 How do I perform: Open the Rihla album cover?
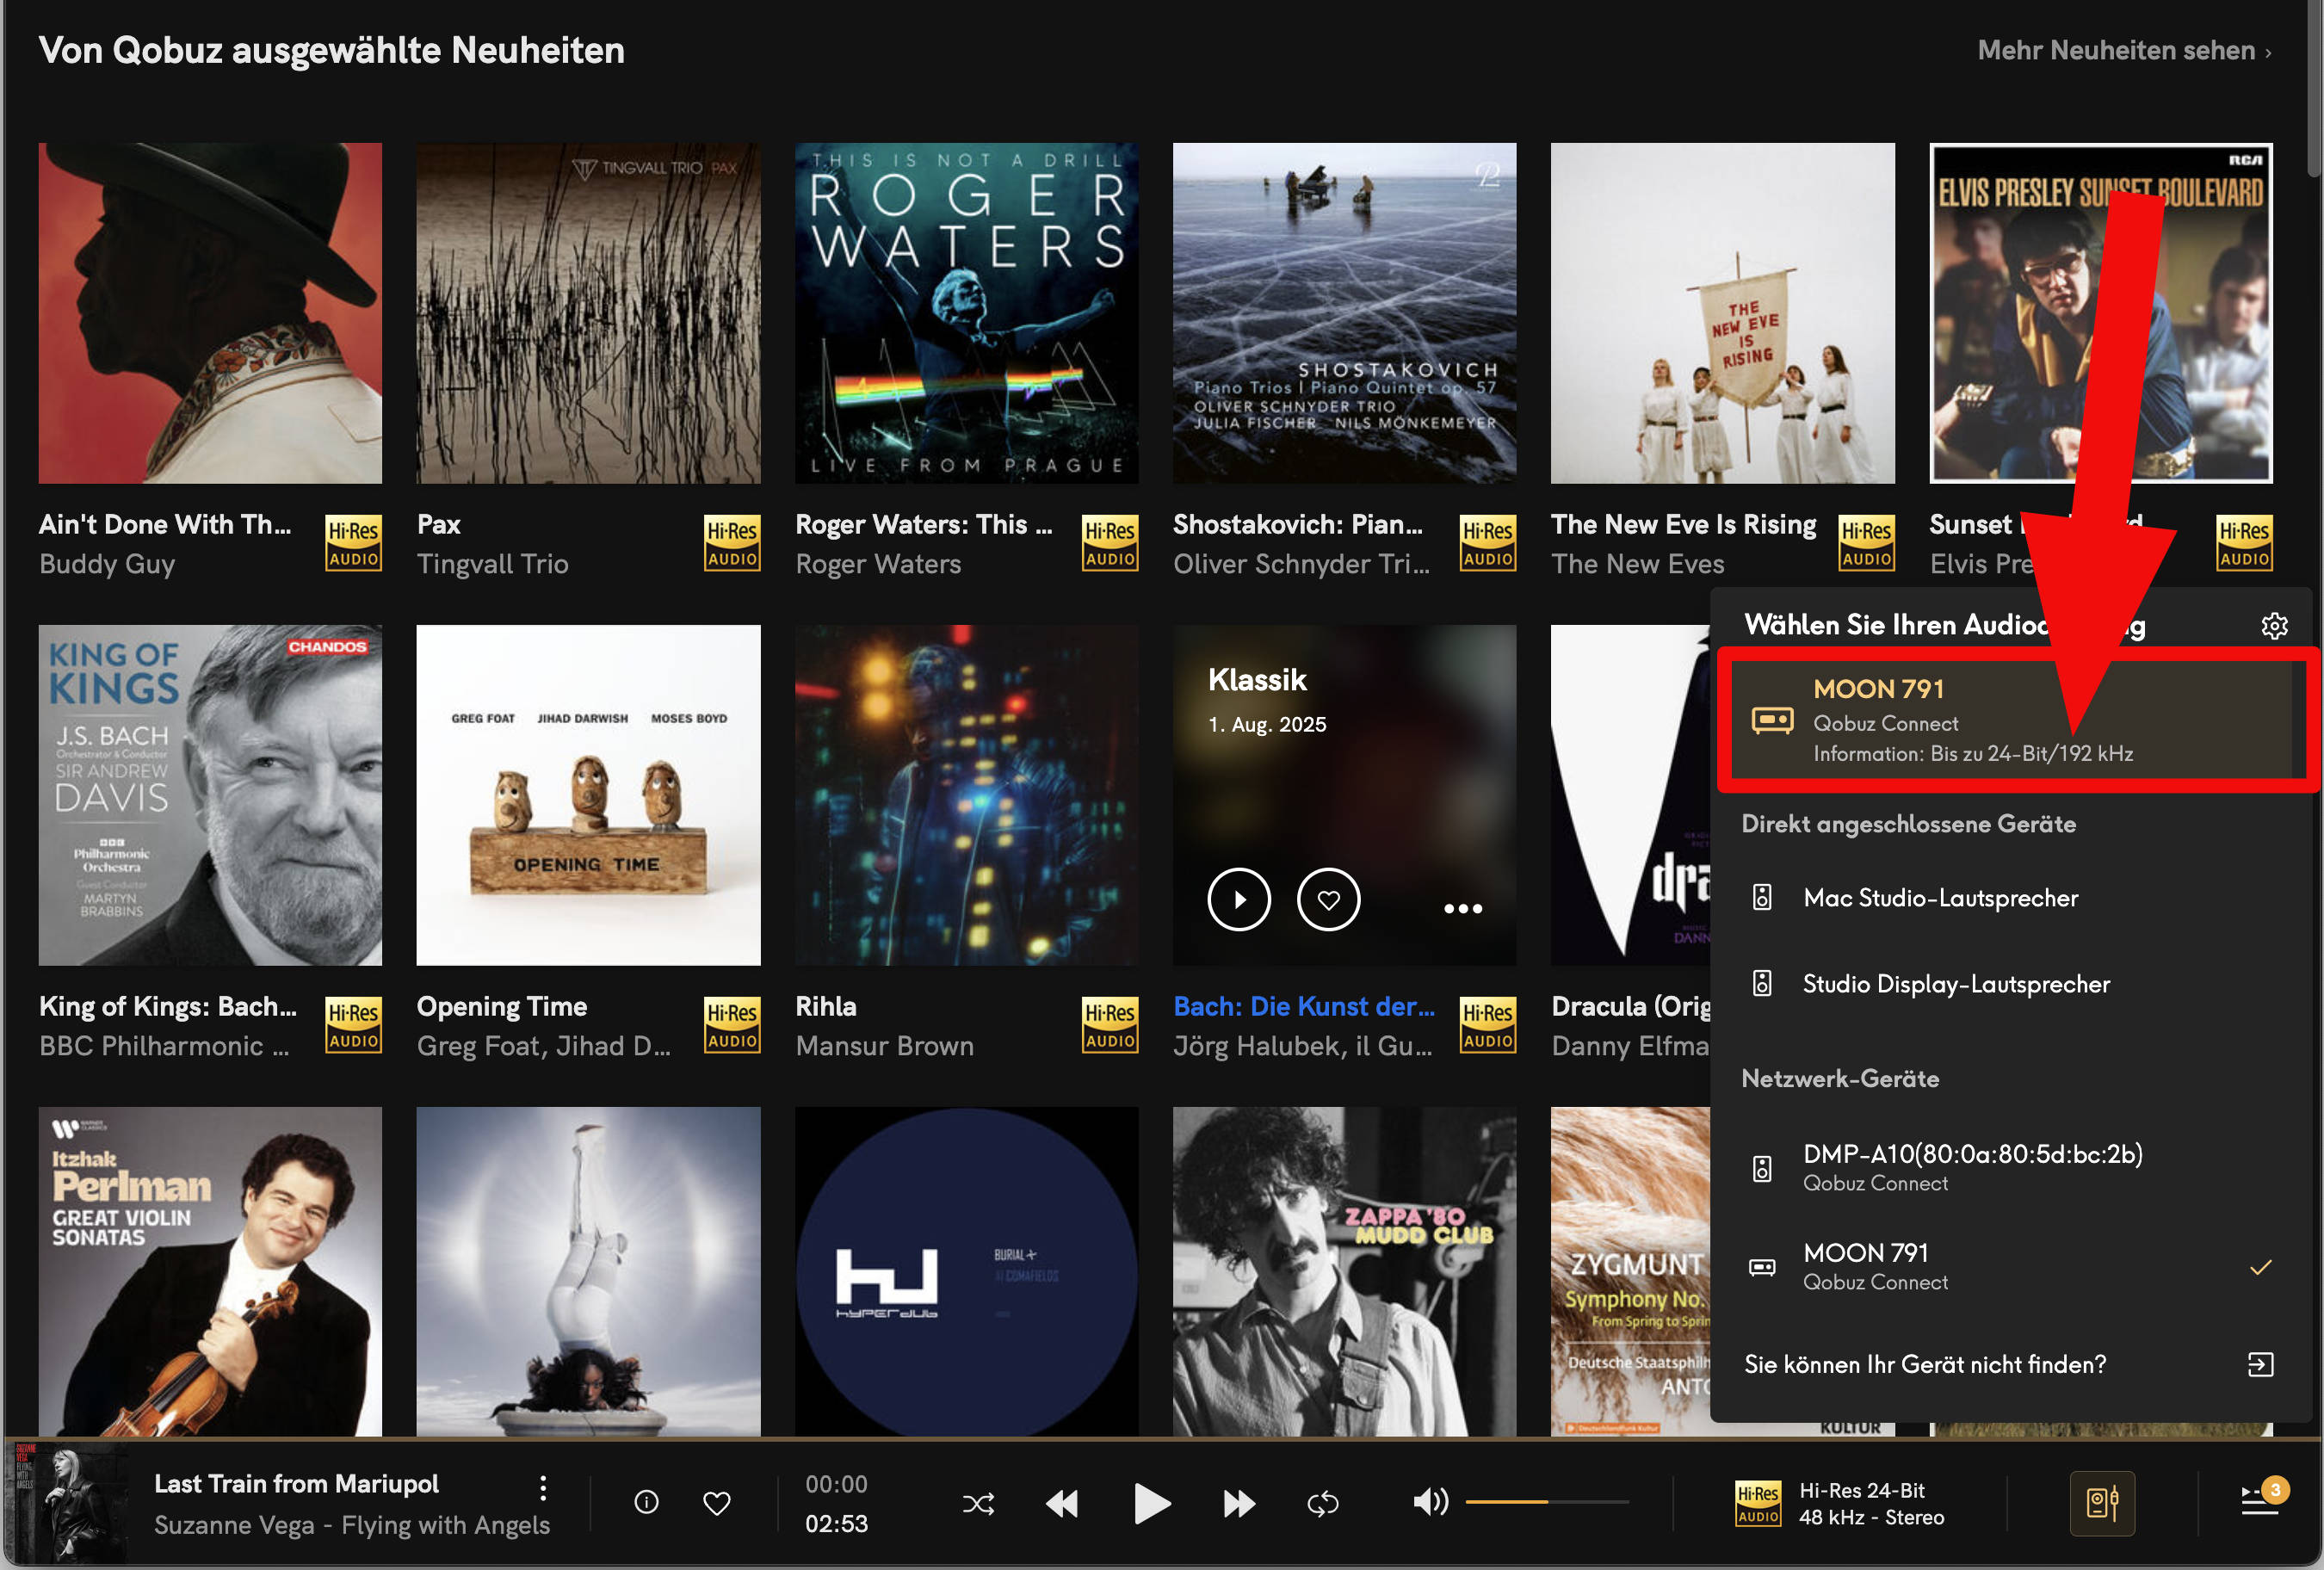(x=966, y=795)
